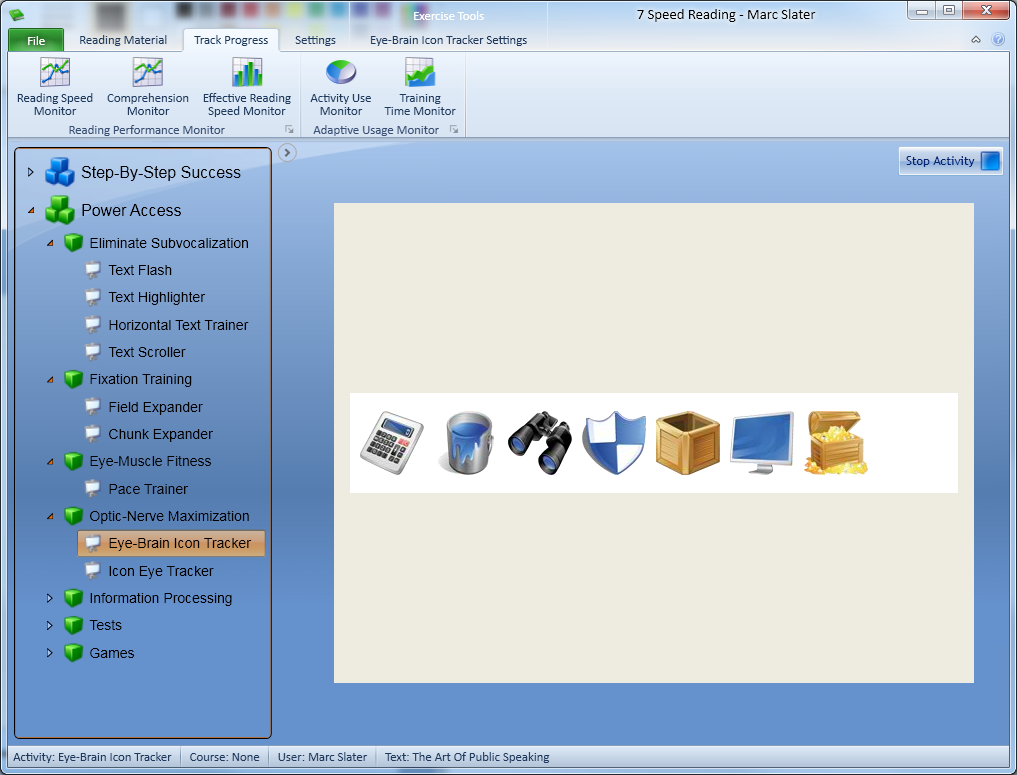Expand the Step-By-Step Success section
This screenshot has width=1017, height=775.
[x=31, y=172]
